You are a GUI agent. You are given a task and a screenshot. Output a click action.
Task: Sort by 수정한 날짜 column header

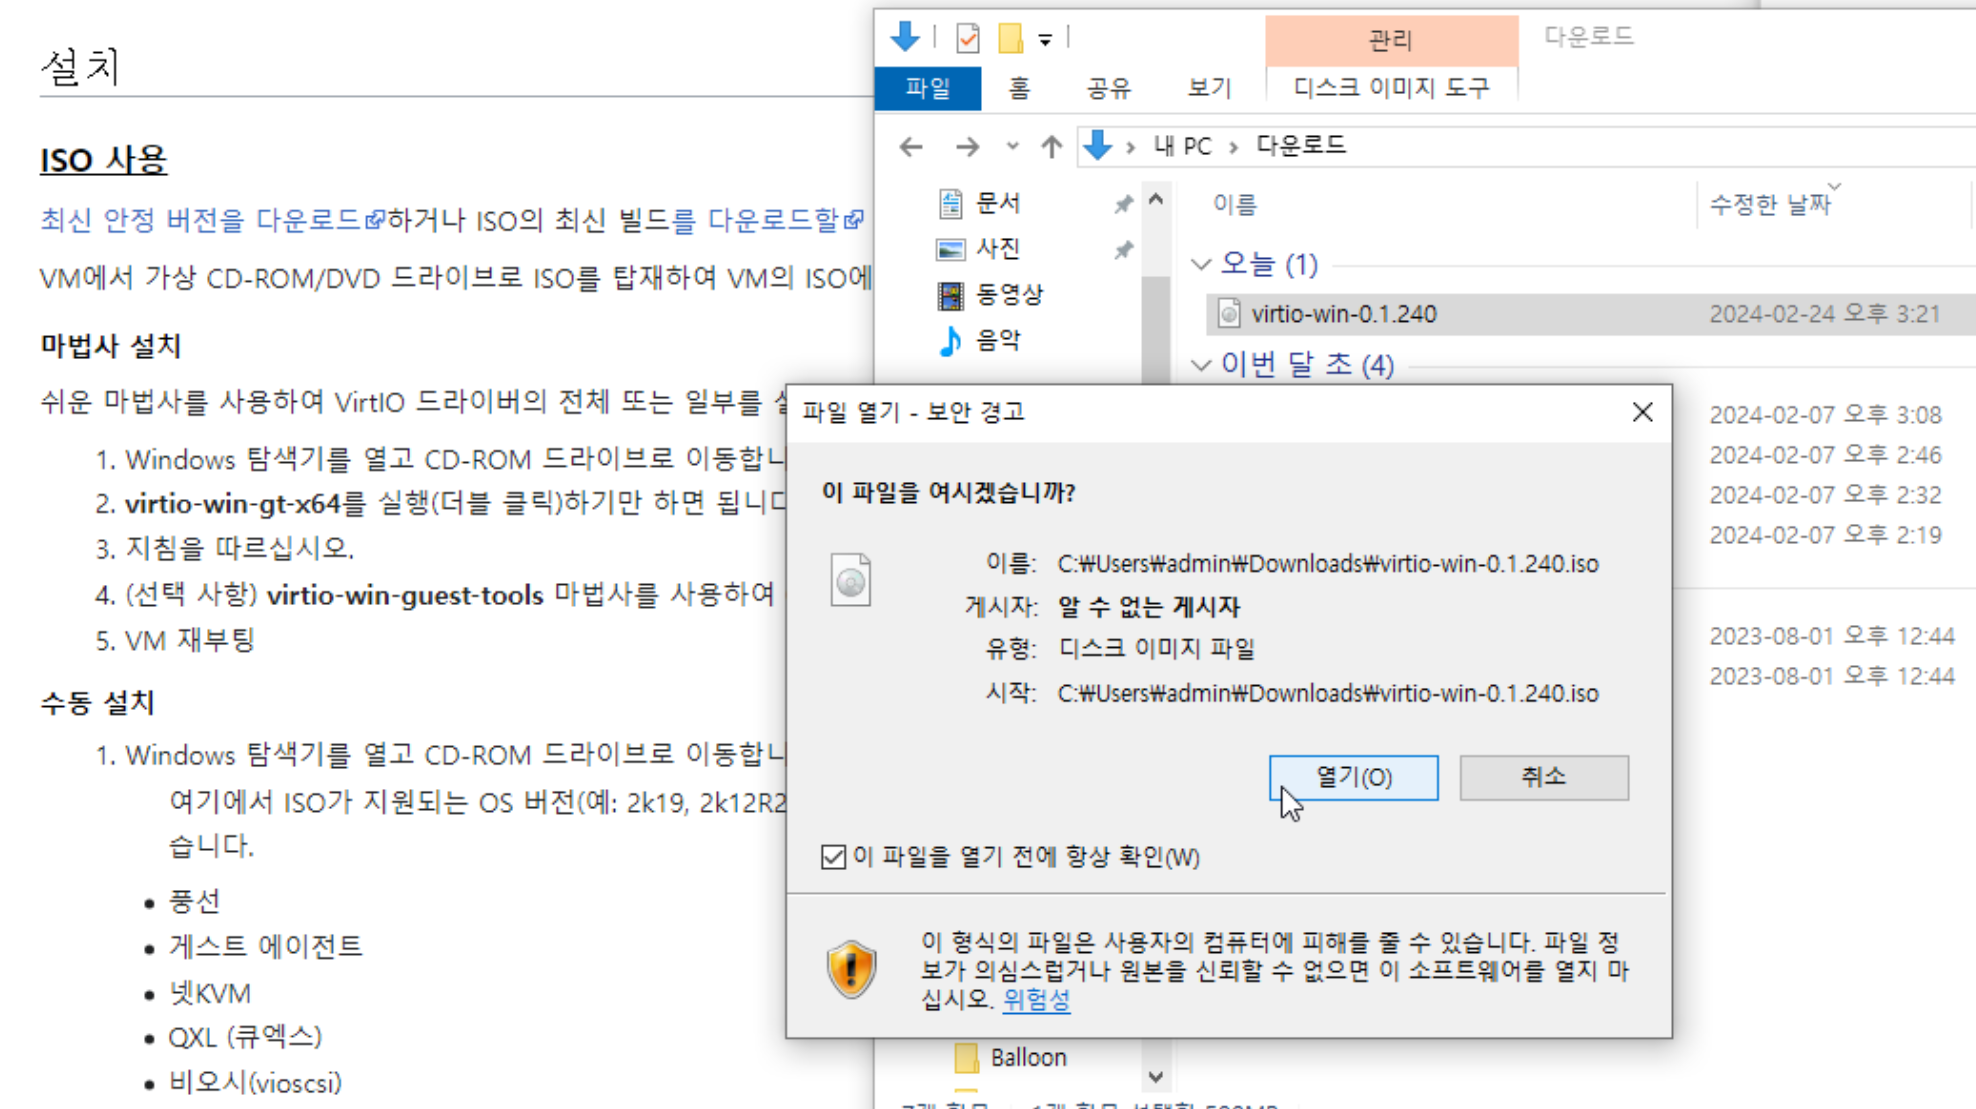click(1769, 205)
